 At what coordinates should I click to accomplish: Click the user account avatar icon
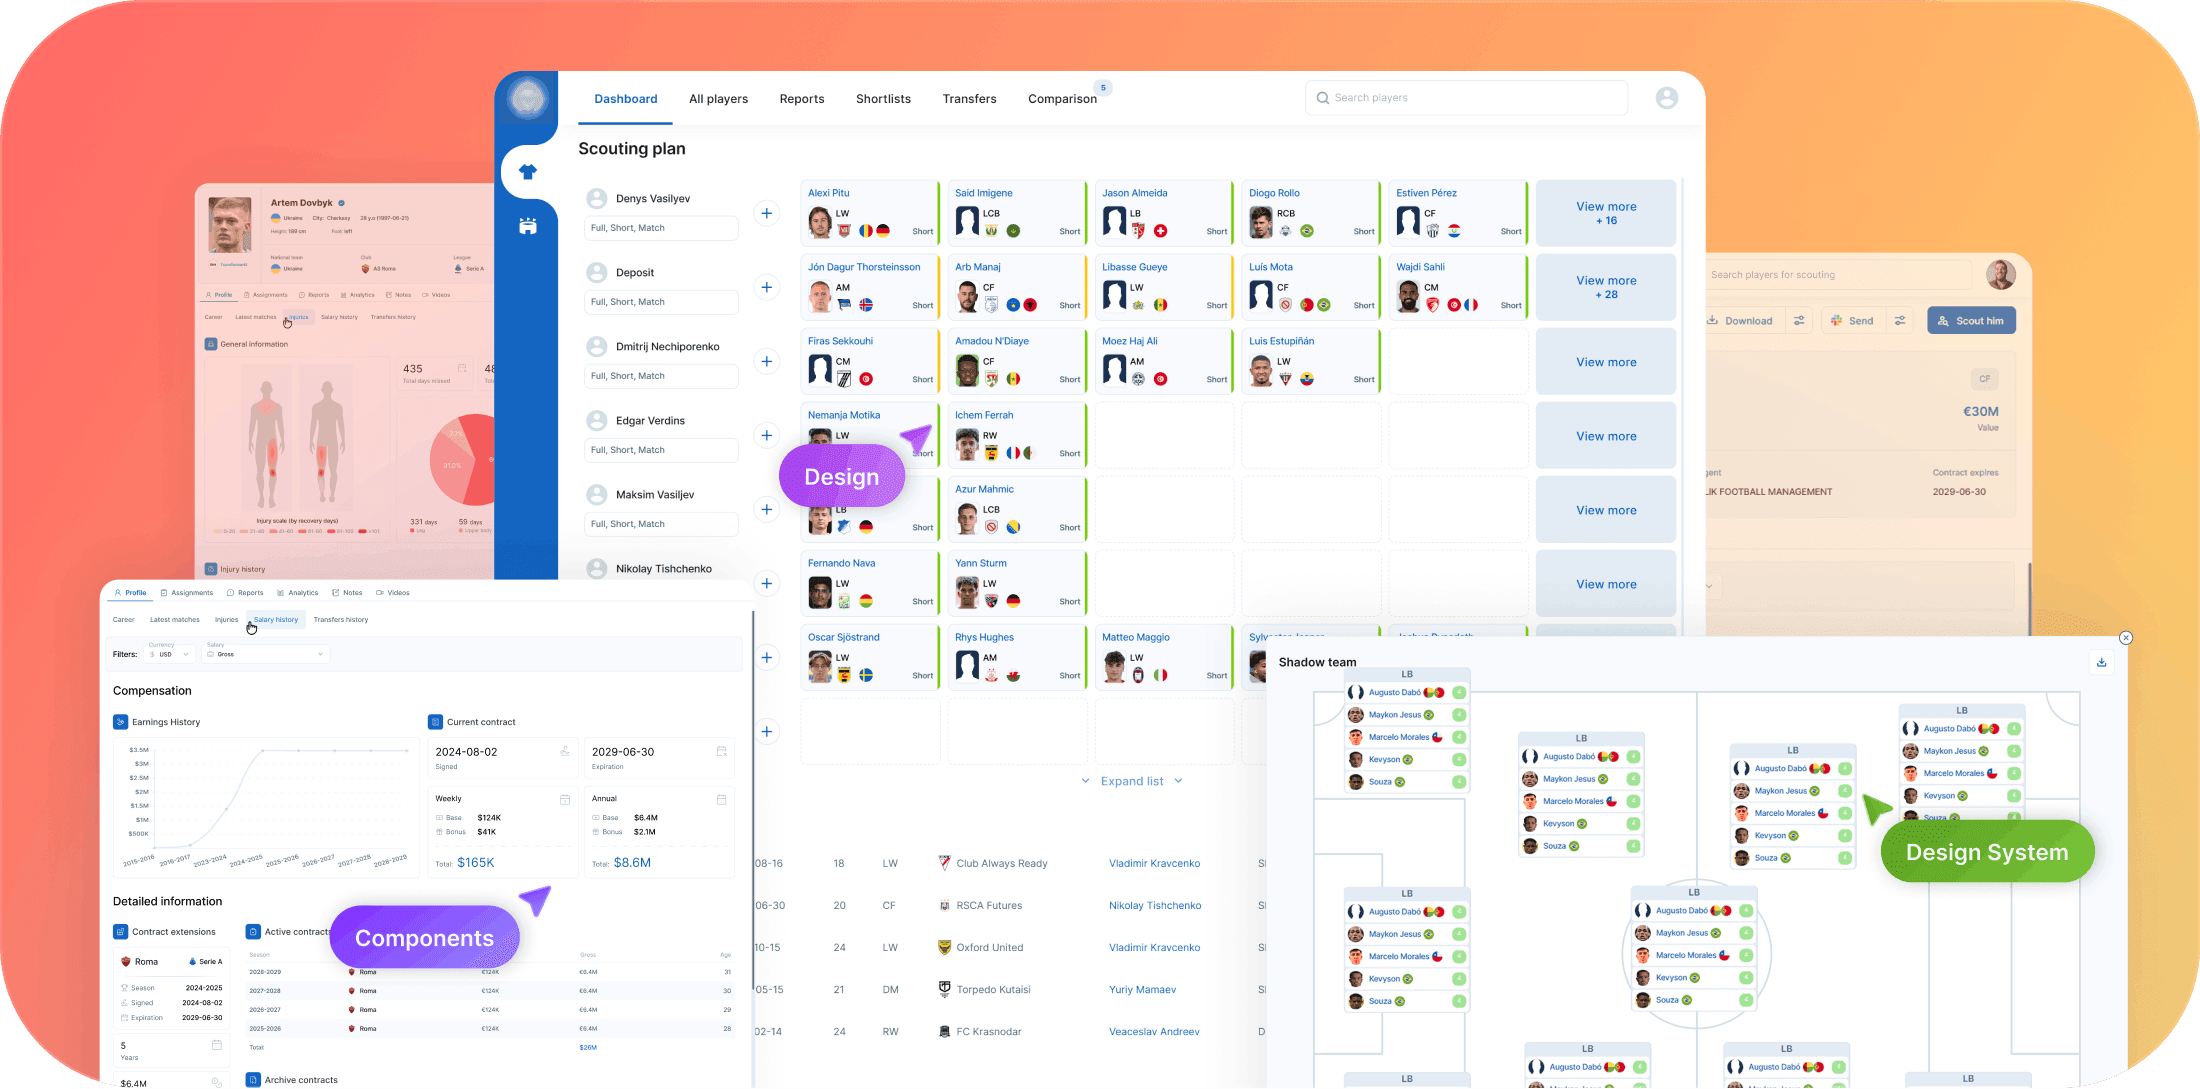1666,98
